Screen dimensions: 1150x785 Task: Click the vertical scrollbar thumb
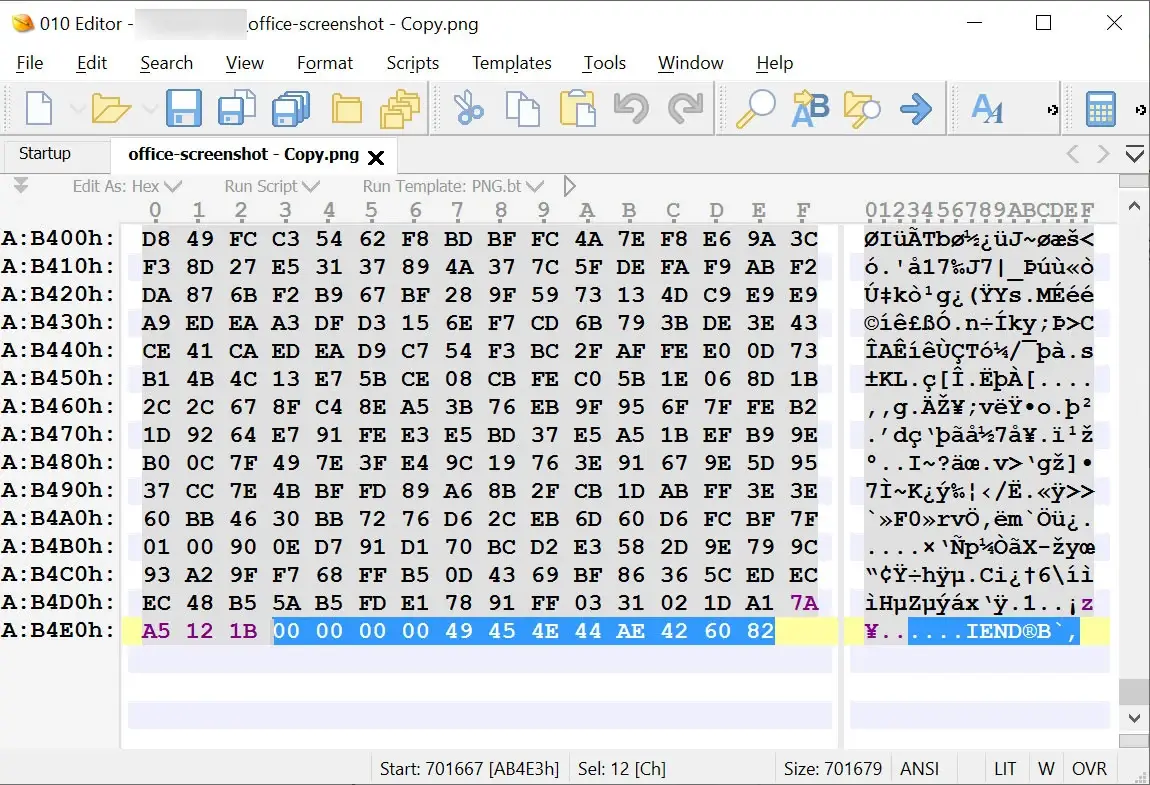(x=1135, y=691)
